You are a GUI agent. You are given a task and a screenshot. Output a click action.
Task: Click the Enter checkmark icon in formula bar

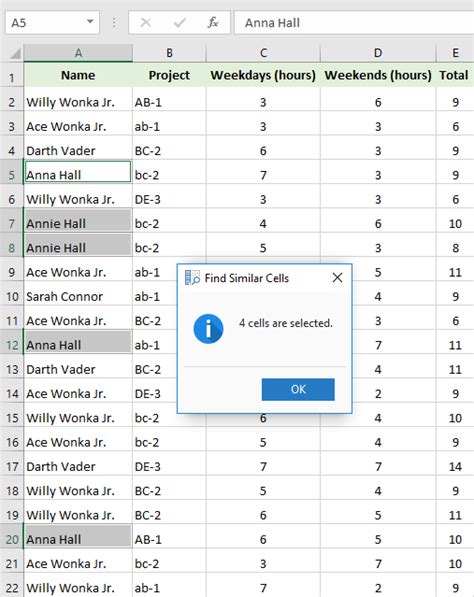pyautogui.click(x=179, y=23)
